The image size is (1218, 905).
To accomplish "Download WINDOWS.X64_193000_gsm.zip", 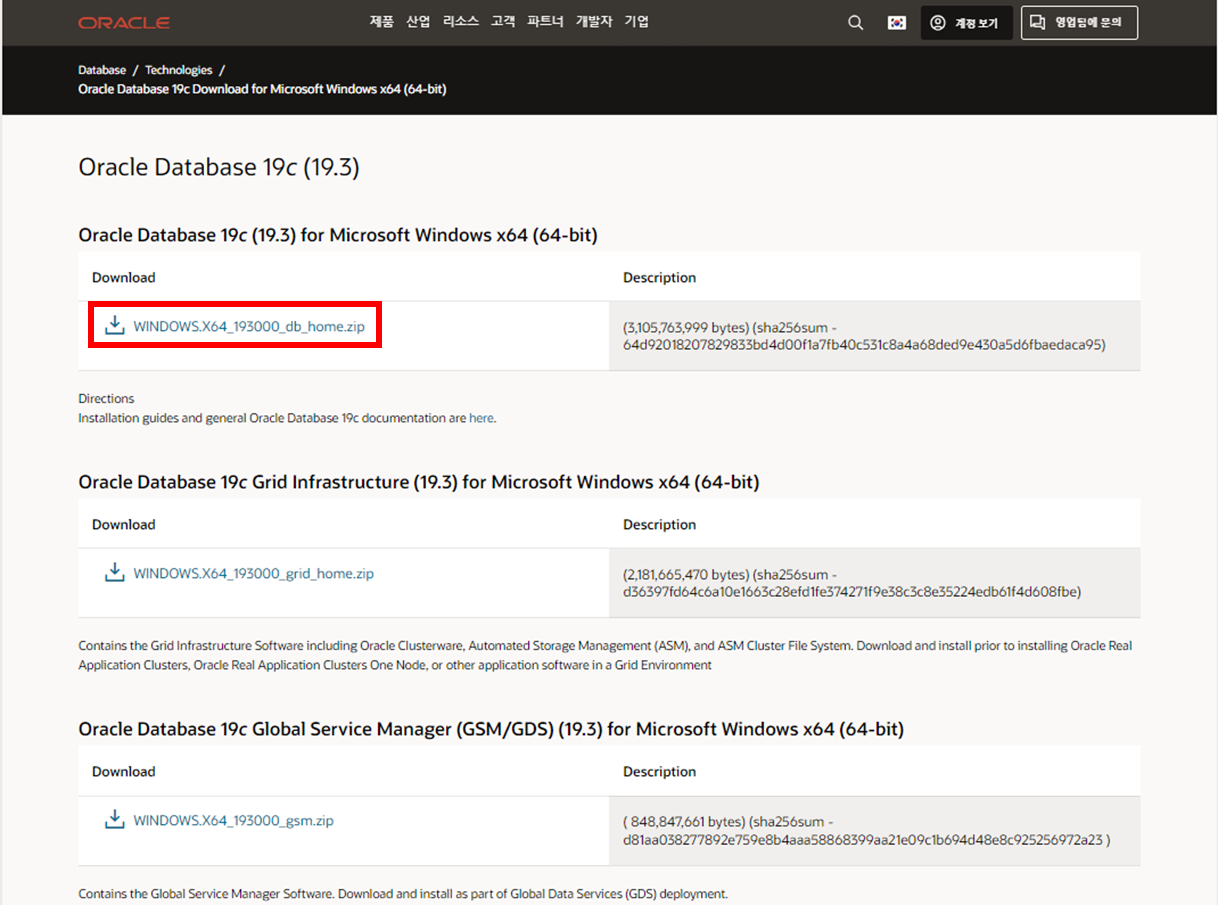I will pyautogui.click(x=234, y=821).
